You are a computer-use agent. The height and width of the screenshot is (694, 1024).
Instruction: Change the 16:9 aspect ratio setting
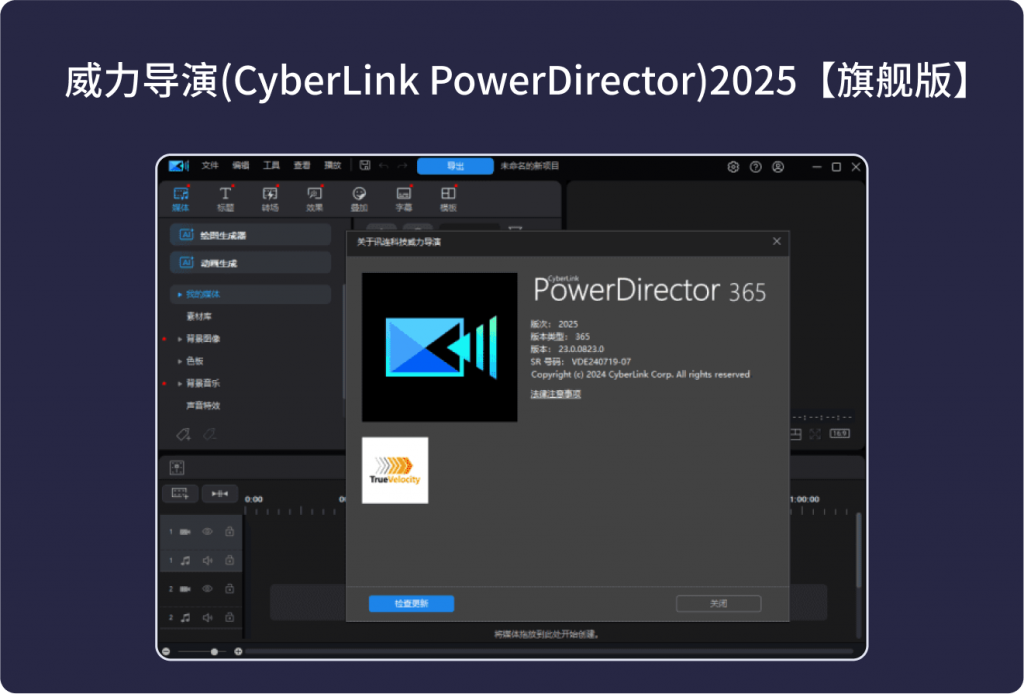click(x=840, y=434)
